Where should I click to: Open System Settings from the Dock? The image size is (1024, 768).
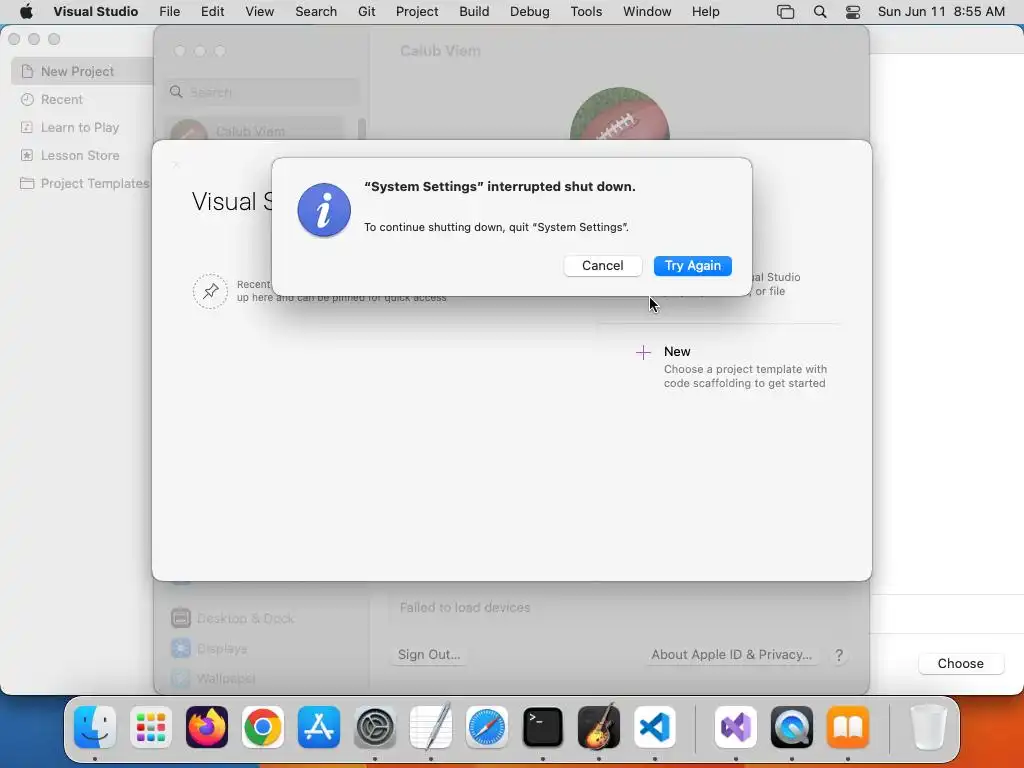(375, 727)
